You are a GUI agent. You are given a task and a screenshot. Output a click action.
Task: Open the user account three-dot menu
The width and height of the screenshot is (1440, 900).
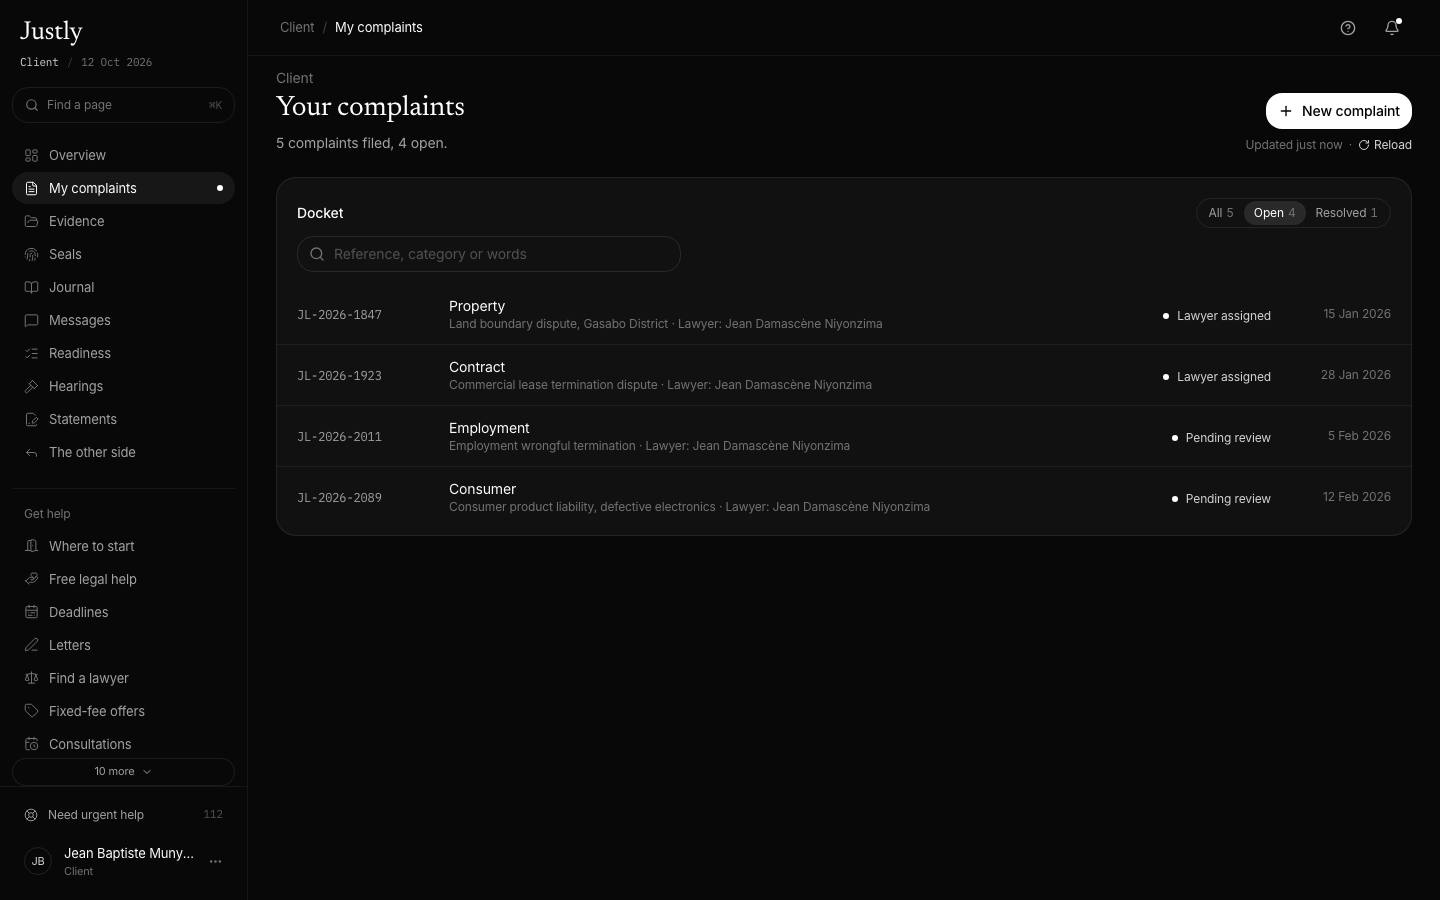[x=215, y=861]
